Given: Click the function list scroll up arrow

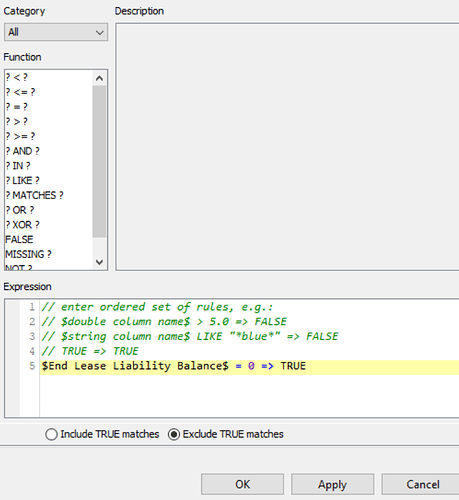Looking at the screenshot, I should click(x=99, y=78).
